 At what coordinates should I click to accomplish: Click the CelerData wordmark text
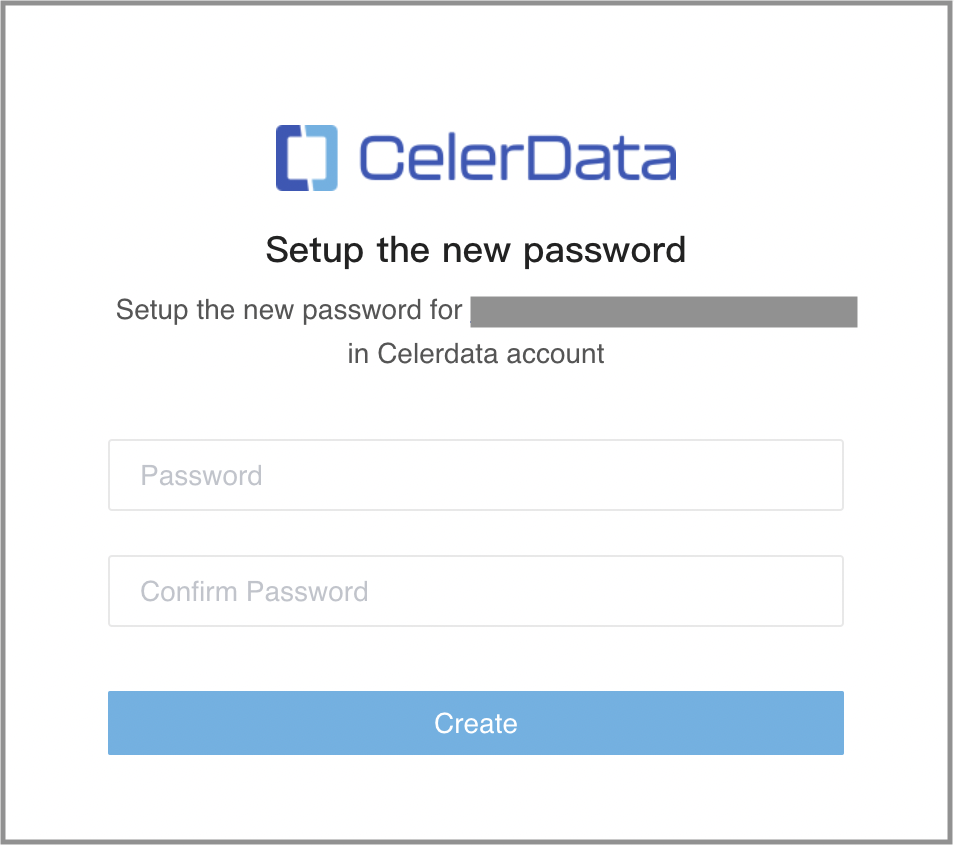click(x=516, y=159)
